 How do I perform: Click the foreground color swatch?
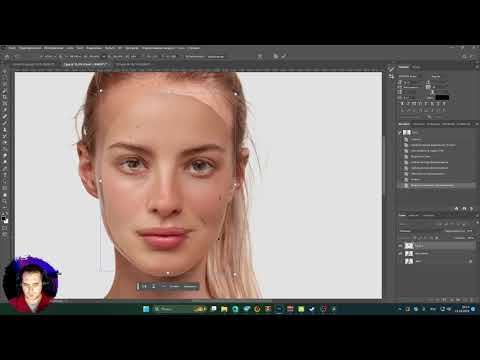[3, 219]
